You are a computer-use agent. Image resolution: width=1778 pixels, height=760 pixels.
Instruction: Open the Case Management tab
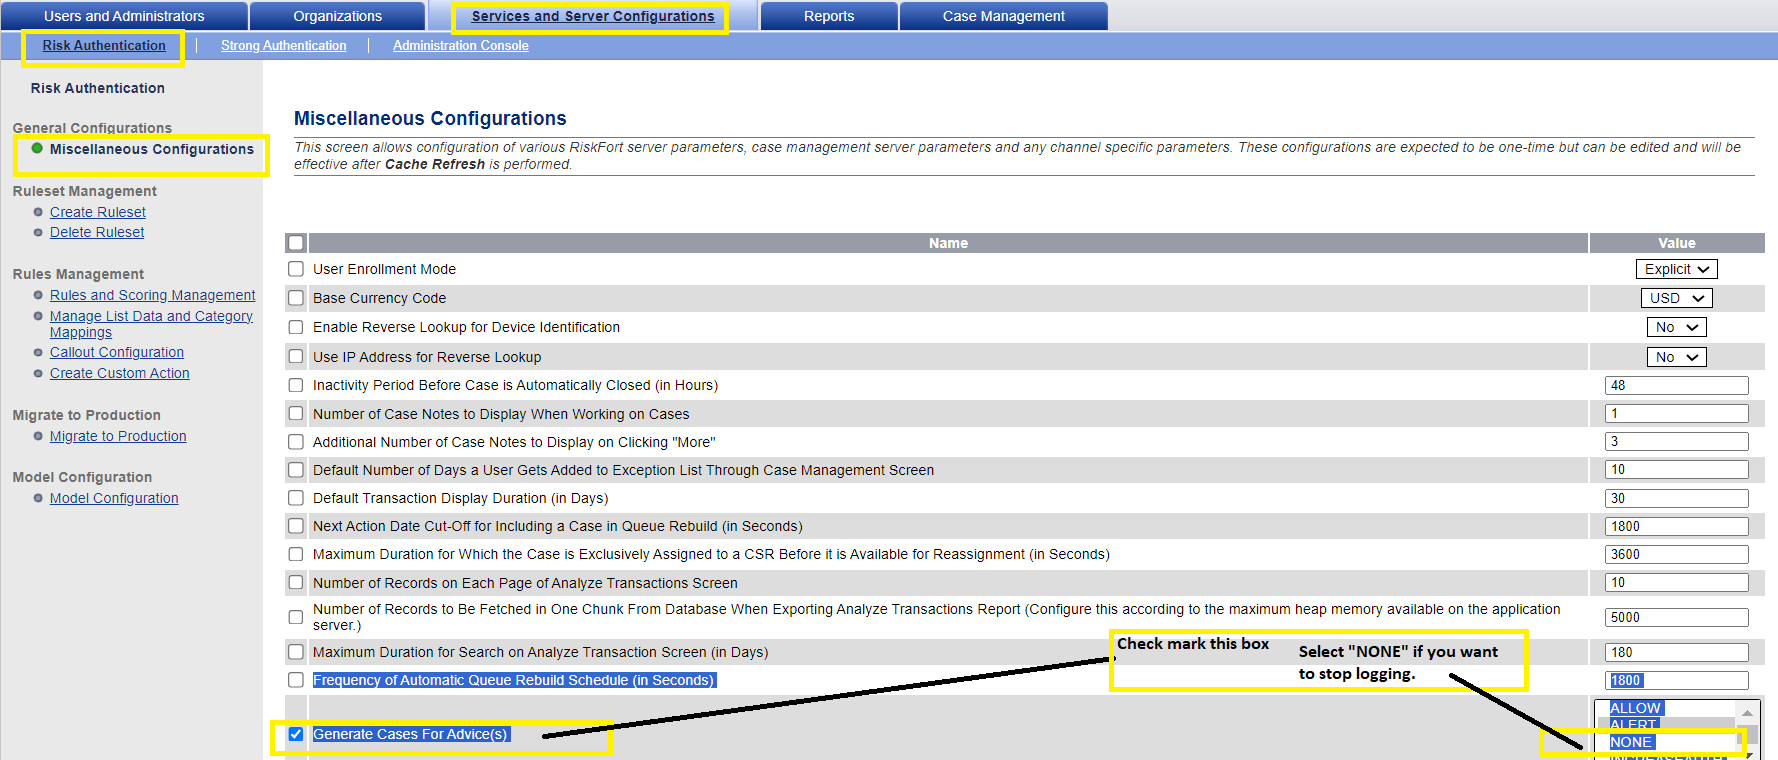pyautogui.click(x=1003, y=16)
